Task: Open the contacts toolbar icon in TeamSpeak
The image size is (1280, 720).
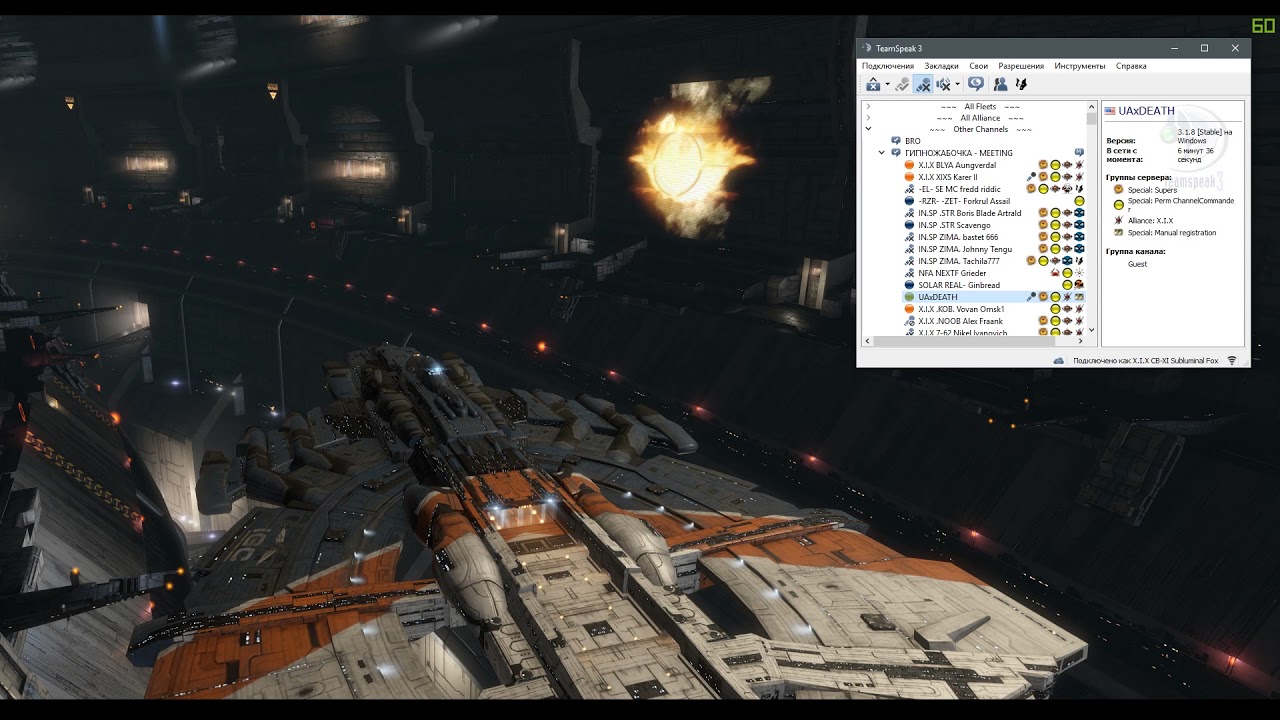Action: [1000, 84]
